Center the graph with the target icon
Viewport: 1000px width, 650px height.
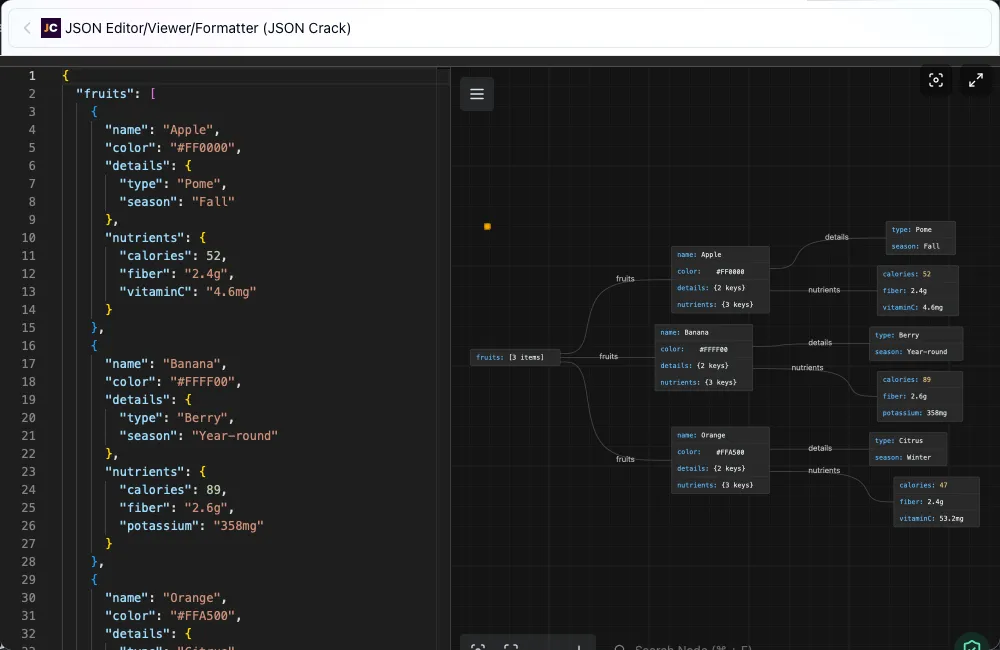point(478,646)
